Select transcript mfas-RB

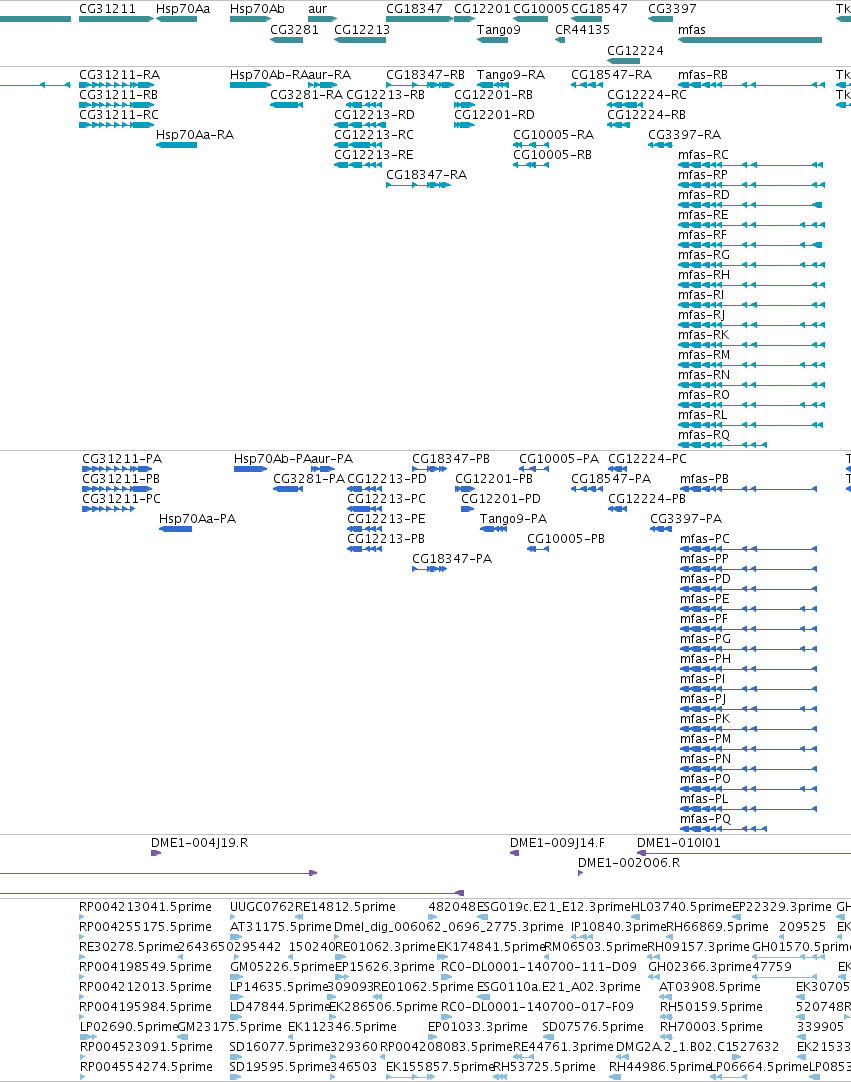pyautogui.click(x=751, y=85)
